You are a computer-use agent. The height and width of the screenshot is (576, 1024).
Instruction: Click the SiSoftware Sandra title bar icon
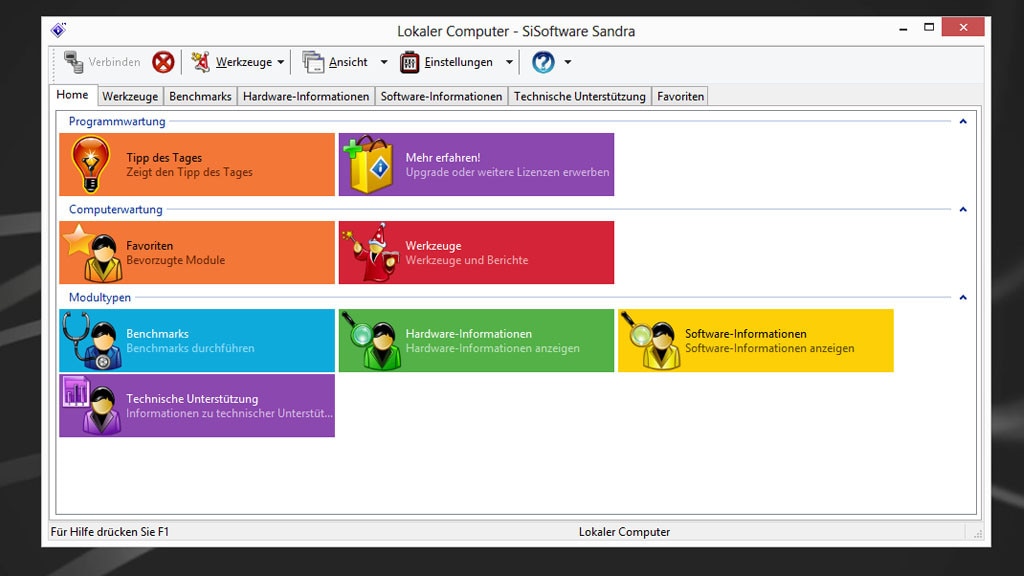tap(58, 30)
